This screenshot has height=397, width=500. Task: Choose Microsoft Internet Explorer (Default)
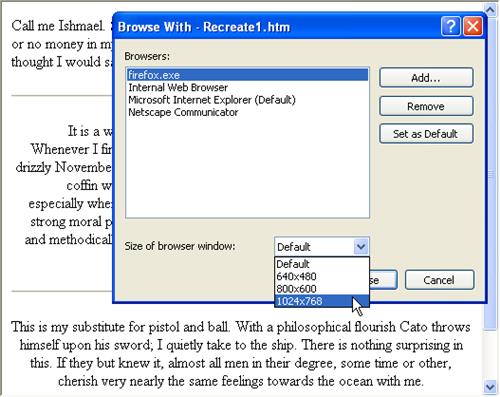(x=248, y=100)
